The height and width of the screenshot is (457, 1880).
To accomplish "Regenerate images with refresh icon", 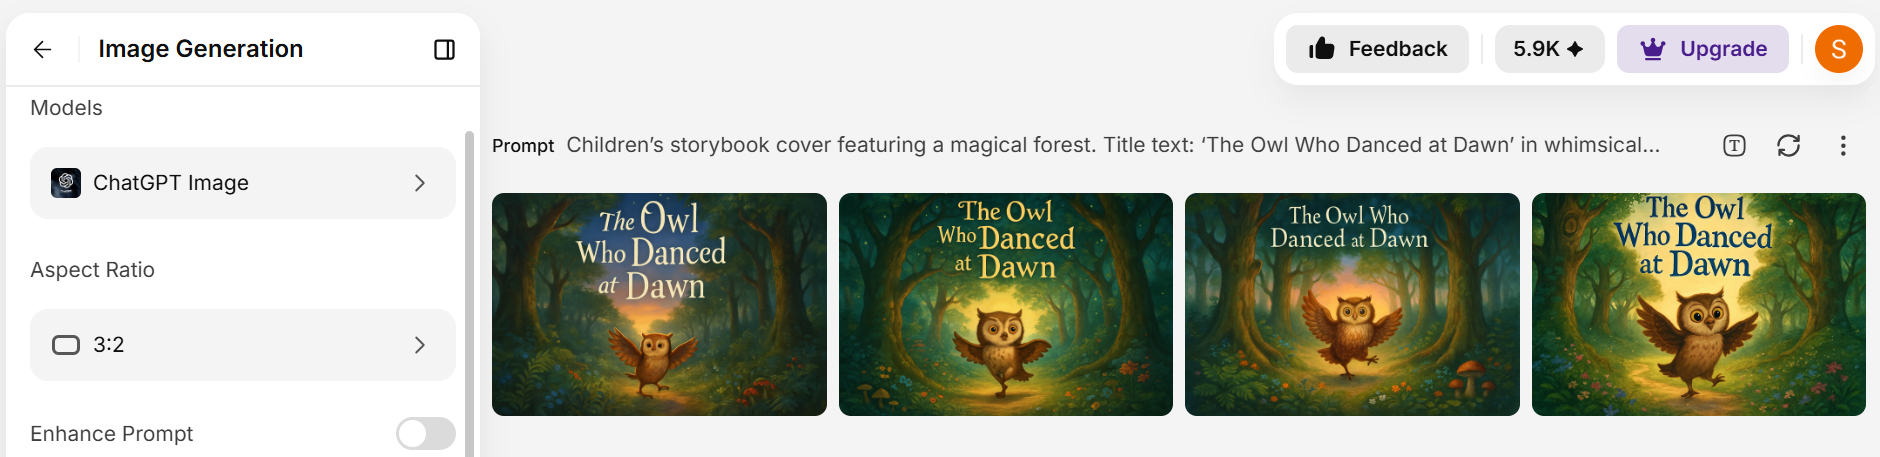I will [1789, 146].
